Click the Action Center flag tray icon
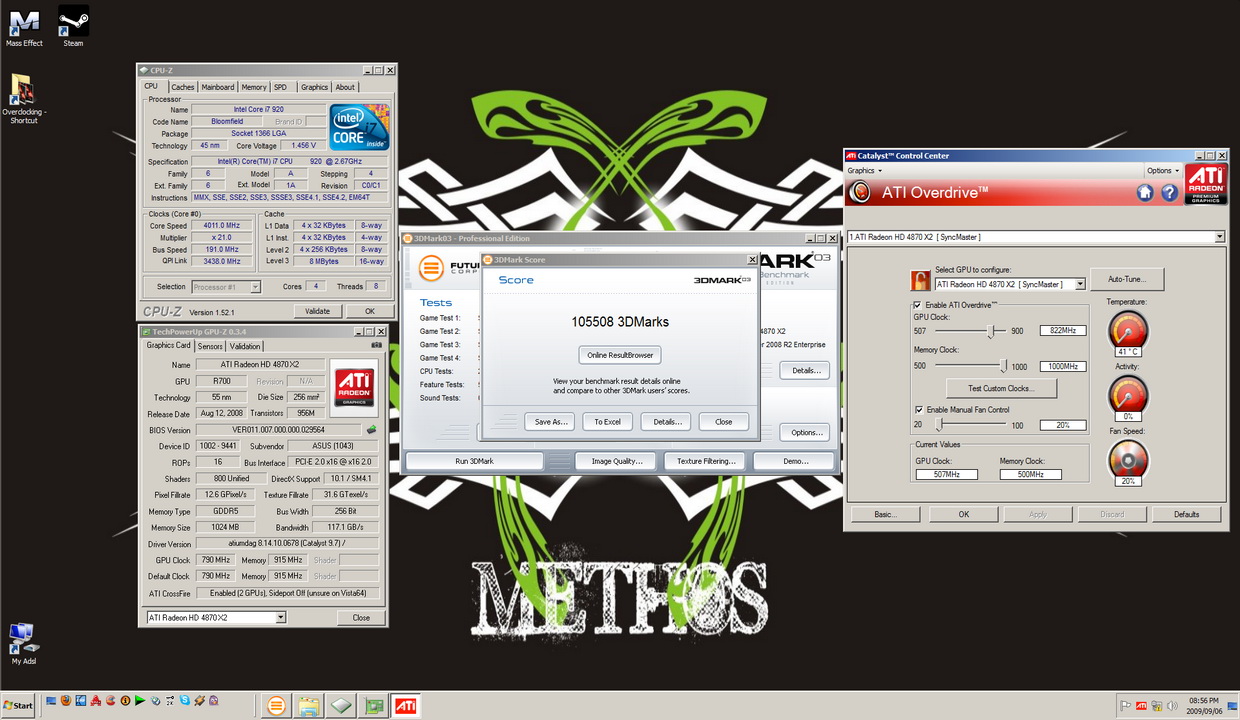The width and height of the screenshot is (1240, 720). pos(1125,706)
